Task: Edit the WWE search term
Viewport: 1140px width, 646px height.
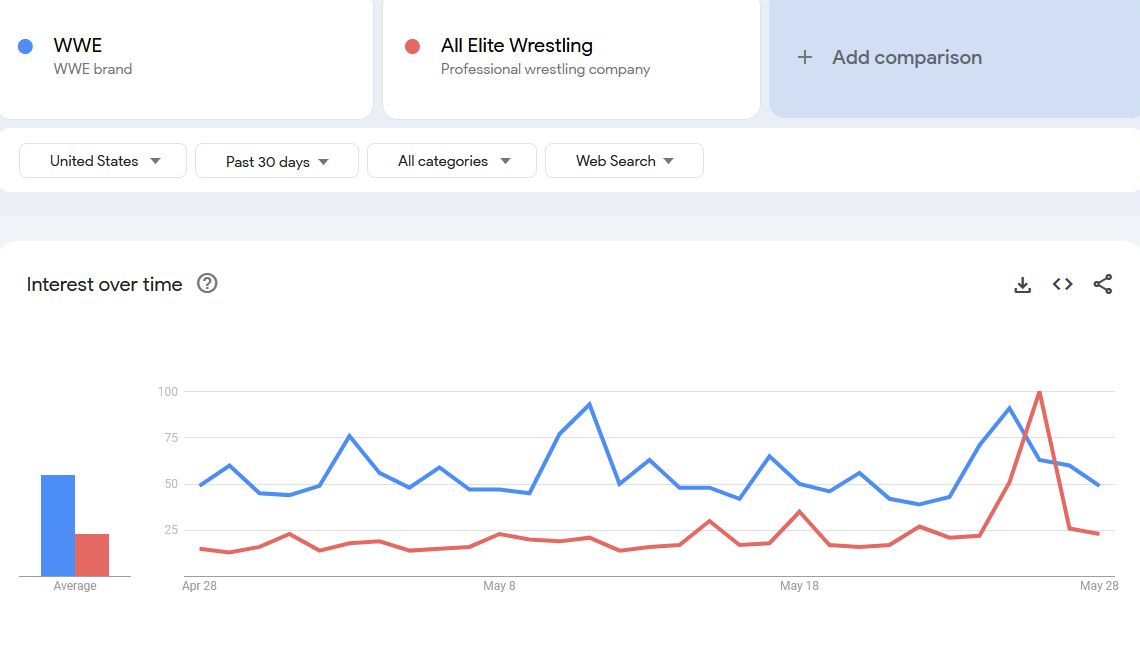Action: click(78, 46)
